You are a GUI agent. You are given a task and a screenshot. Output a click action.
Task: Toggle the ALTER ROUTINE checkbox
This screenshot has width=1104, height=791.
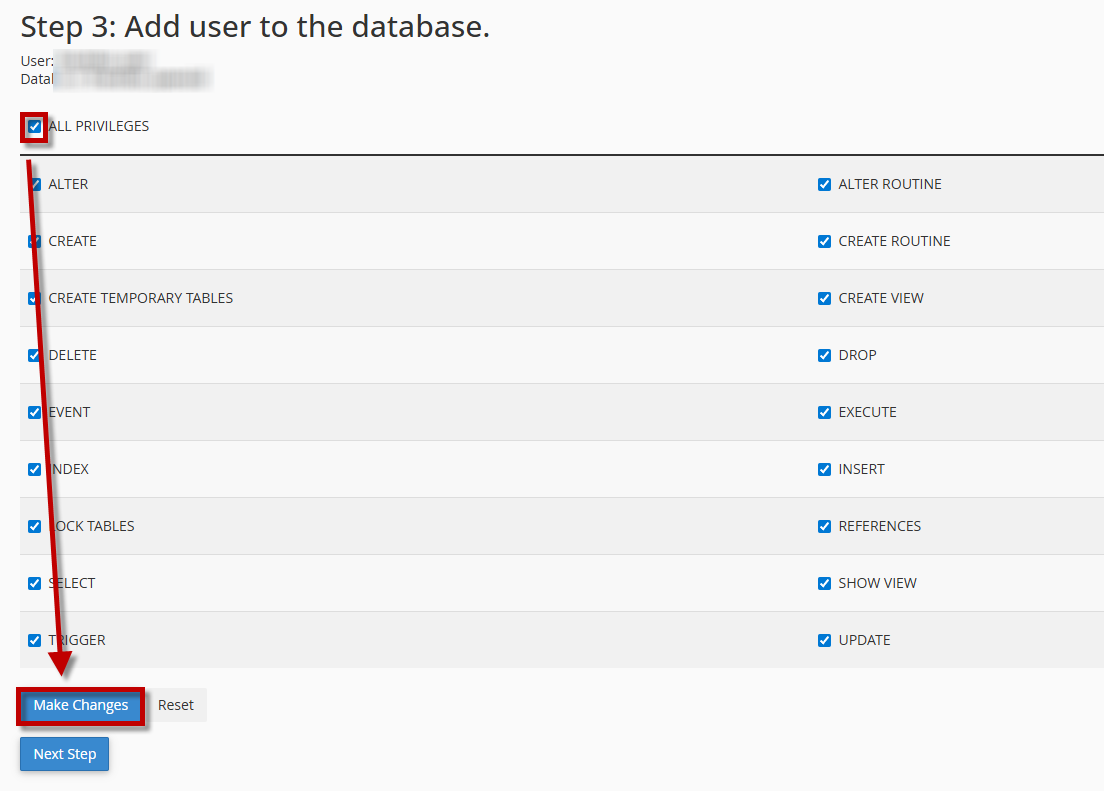click(824, 184)
